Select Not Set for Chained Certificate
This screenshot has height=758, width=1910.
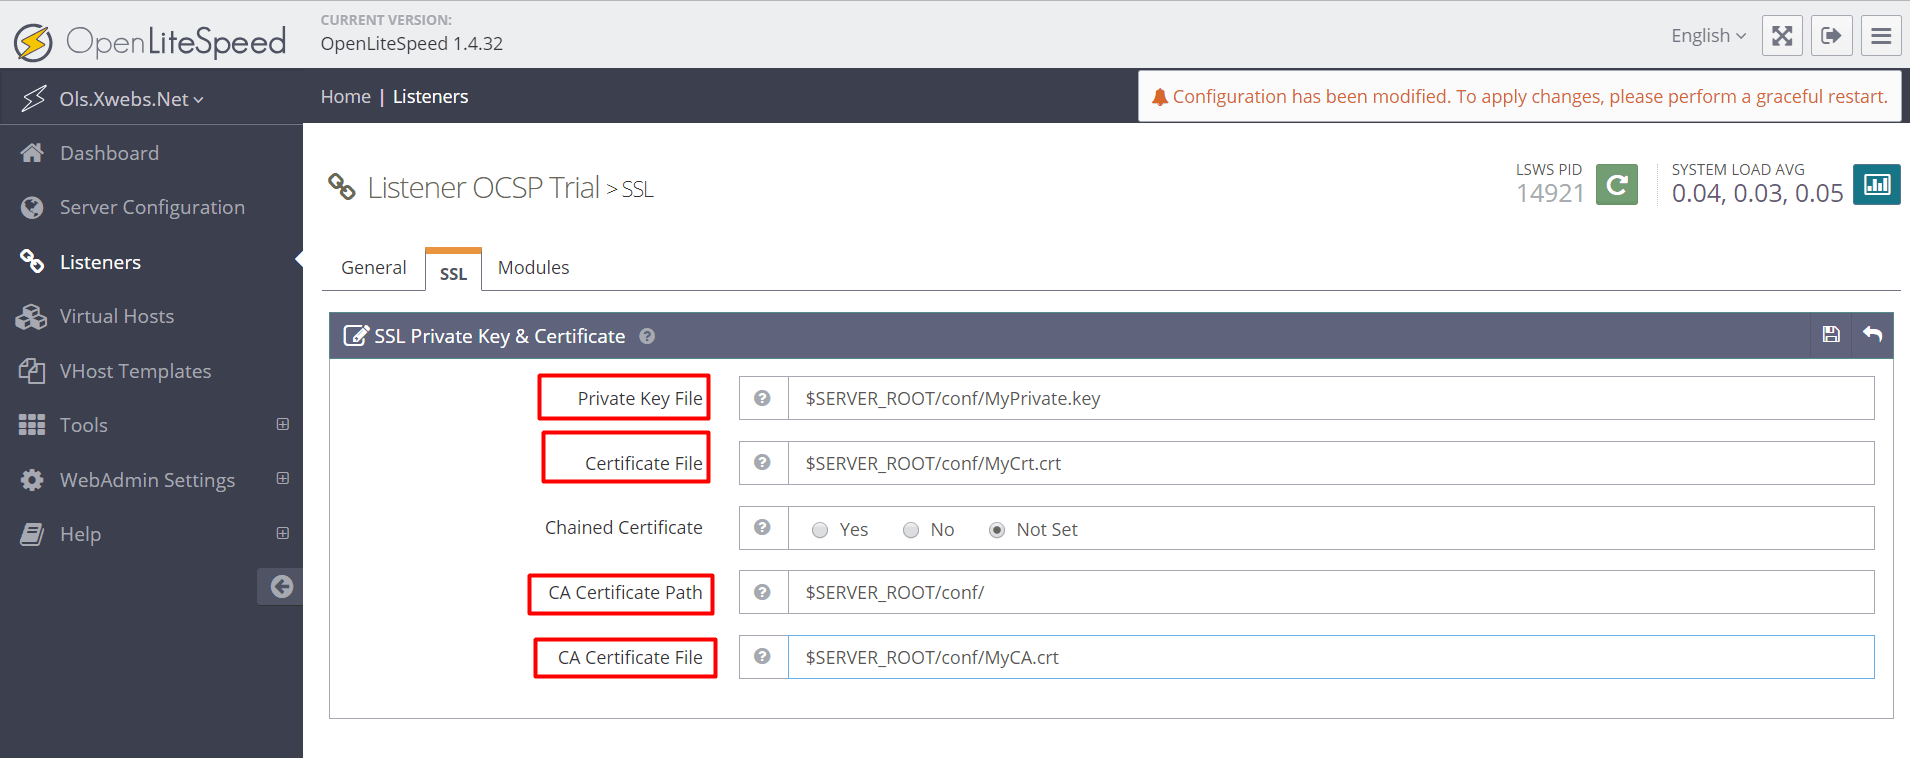point(997,530)
